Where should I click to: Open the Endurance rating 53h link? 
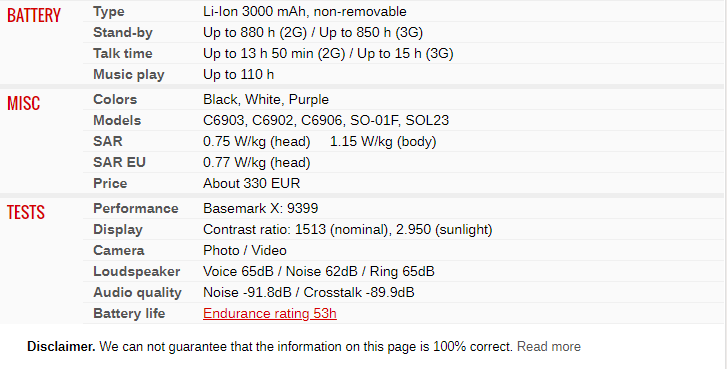pyautogui.click(x=269, y=313)
